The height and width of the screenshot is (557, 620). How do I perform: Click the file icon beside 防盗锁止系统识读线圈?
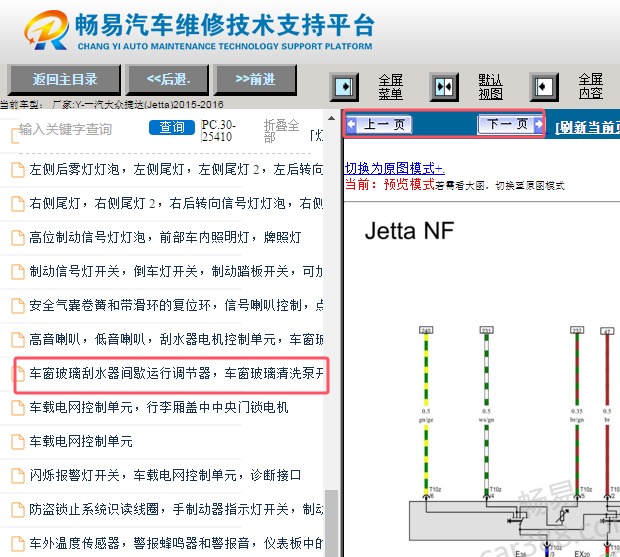pos(17,510)
